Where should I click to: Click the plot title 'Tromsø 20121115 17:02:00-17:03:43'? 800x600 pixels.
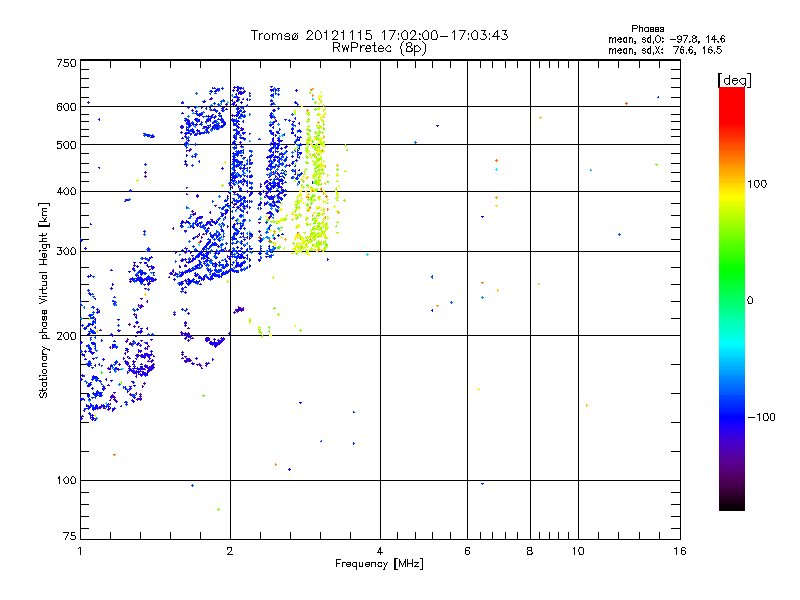(379, 35)
